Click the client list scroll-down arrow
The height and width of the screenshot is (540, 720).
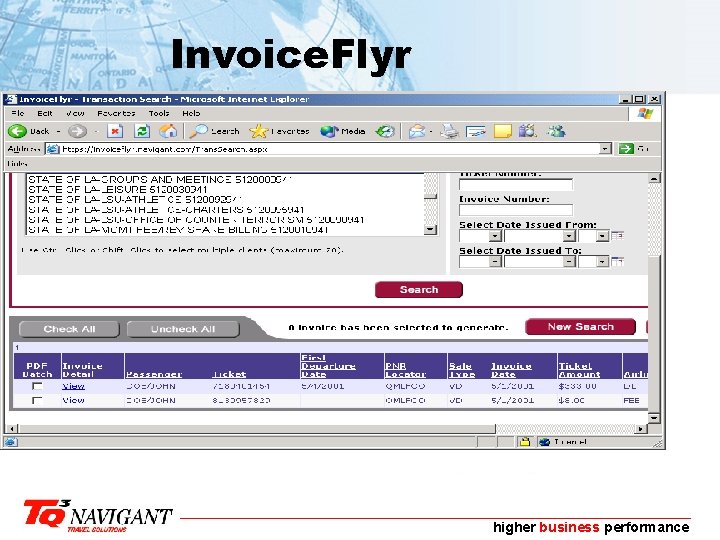tap(430, 229)
